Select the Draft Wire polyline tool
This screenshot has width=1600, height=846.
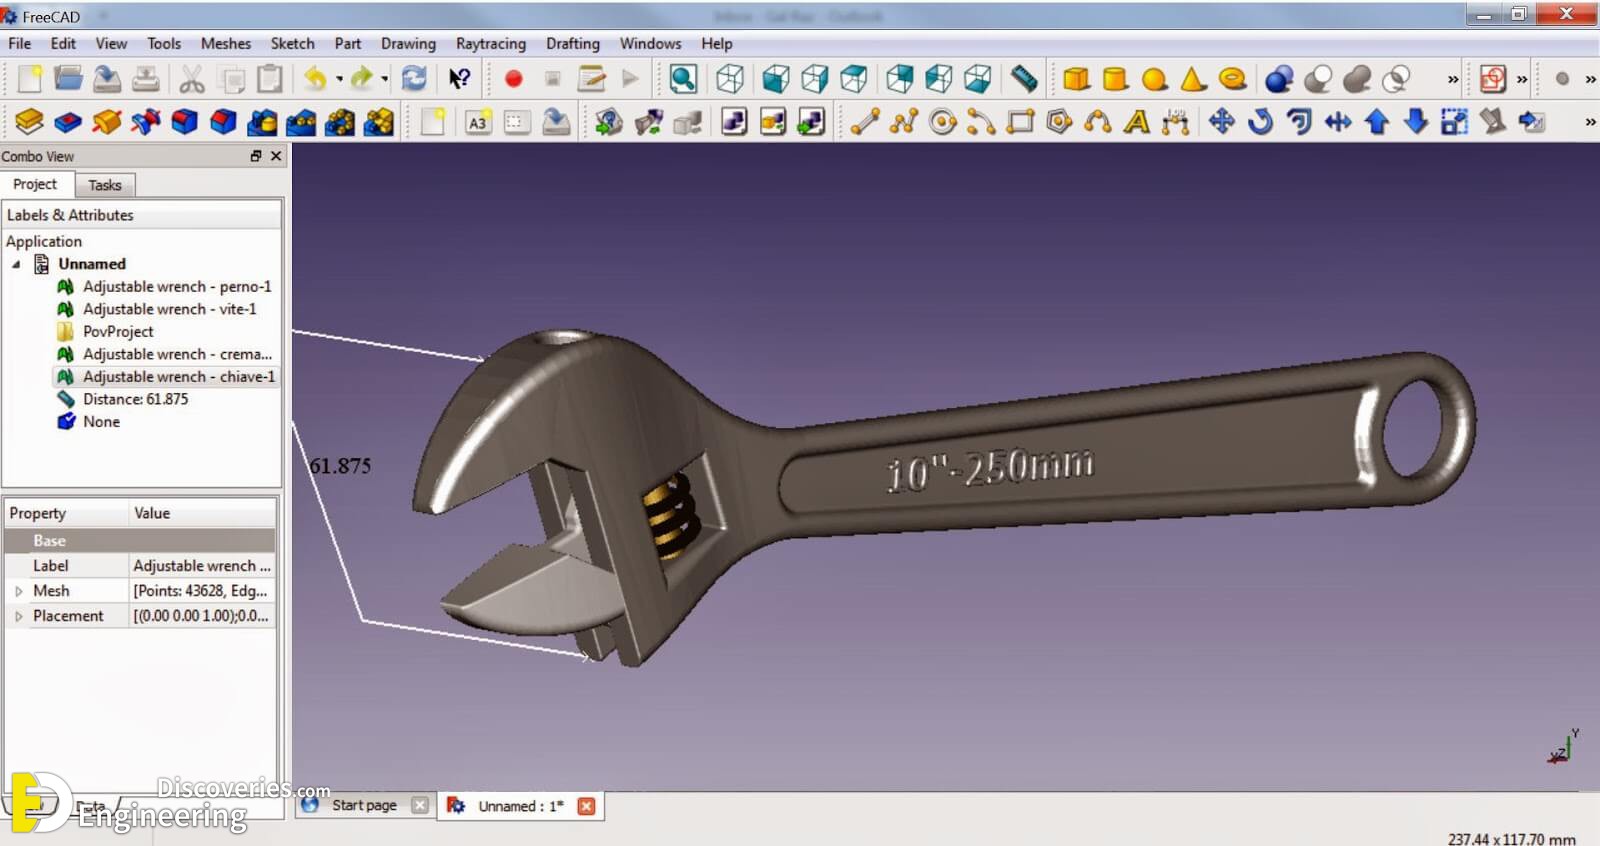(x=904, y=121)
